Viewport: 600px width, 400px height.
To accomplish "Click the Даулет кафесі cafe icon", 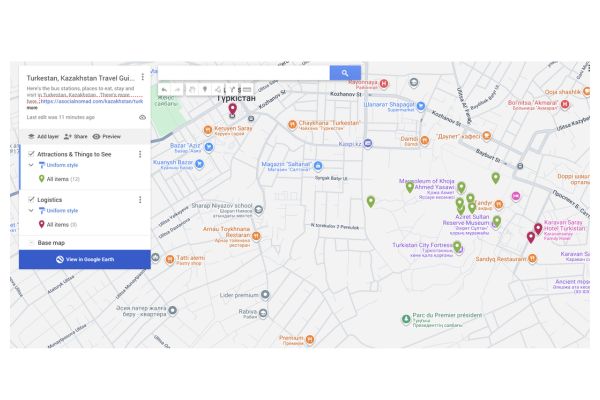I will (x=486, y=136).
